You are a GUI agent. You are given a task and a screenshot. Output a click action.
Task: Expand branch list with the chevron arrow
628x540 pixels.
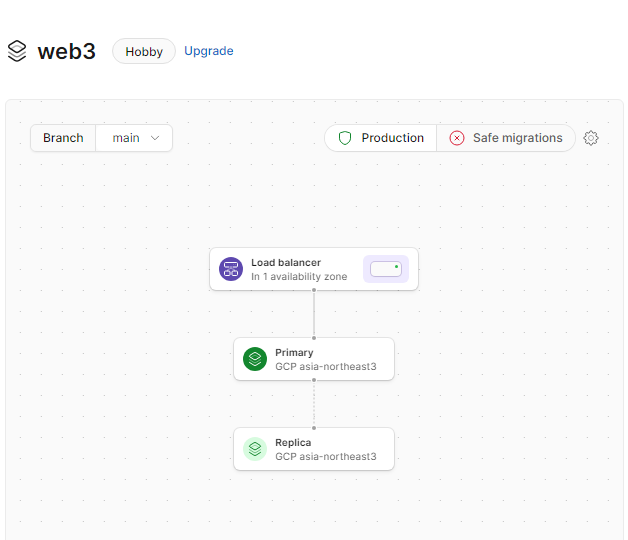[x=155, y=138]
